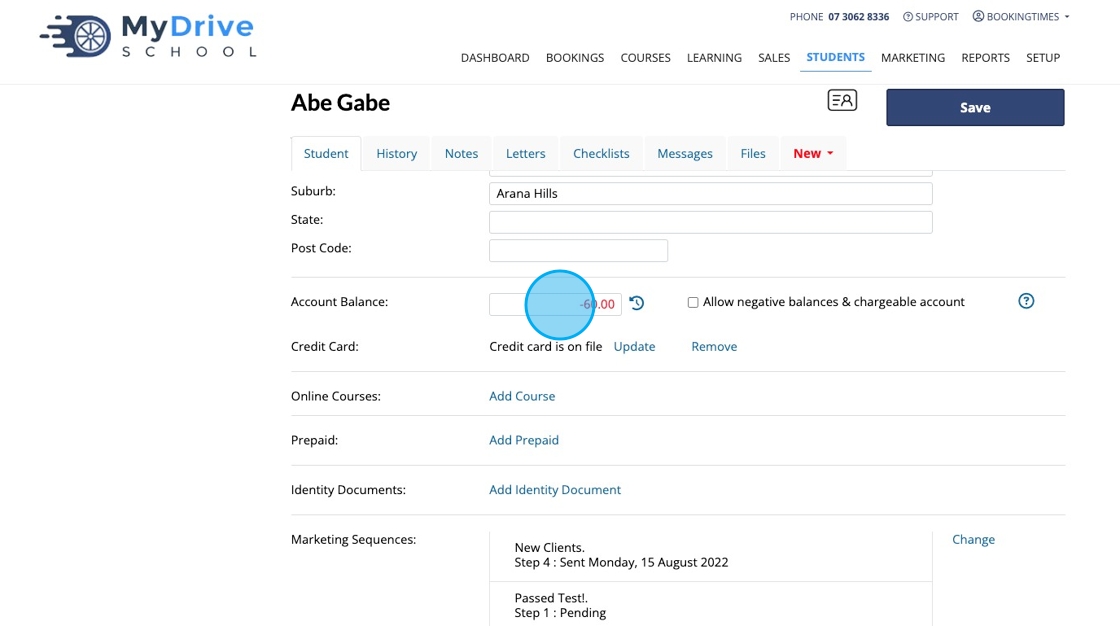Go to the Messages tab
Image resolution: width=1120 pixels, height=626 pixels.
tap(685, 153)
